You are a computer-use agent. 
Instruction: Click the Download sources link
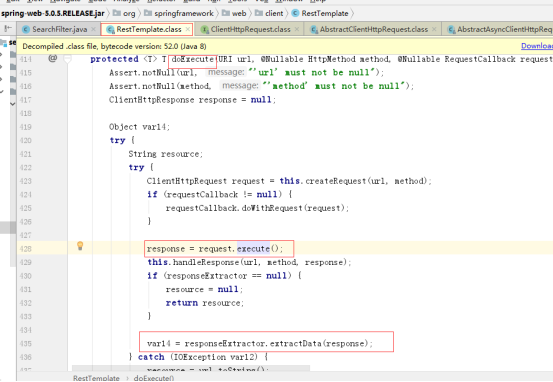click(x=537, y=46)
